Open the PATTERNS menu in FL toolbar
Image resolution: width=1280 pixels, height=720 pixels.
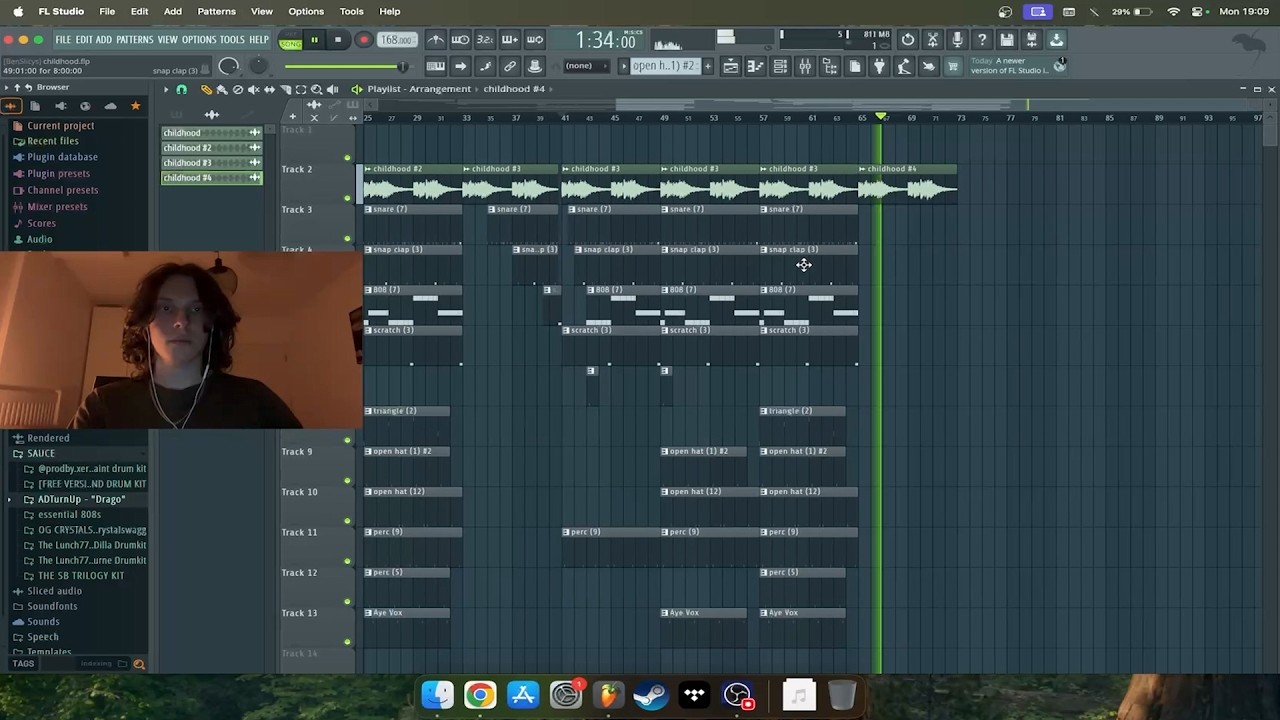[135, 40]
